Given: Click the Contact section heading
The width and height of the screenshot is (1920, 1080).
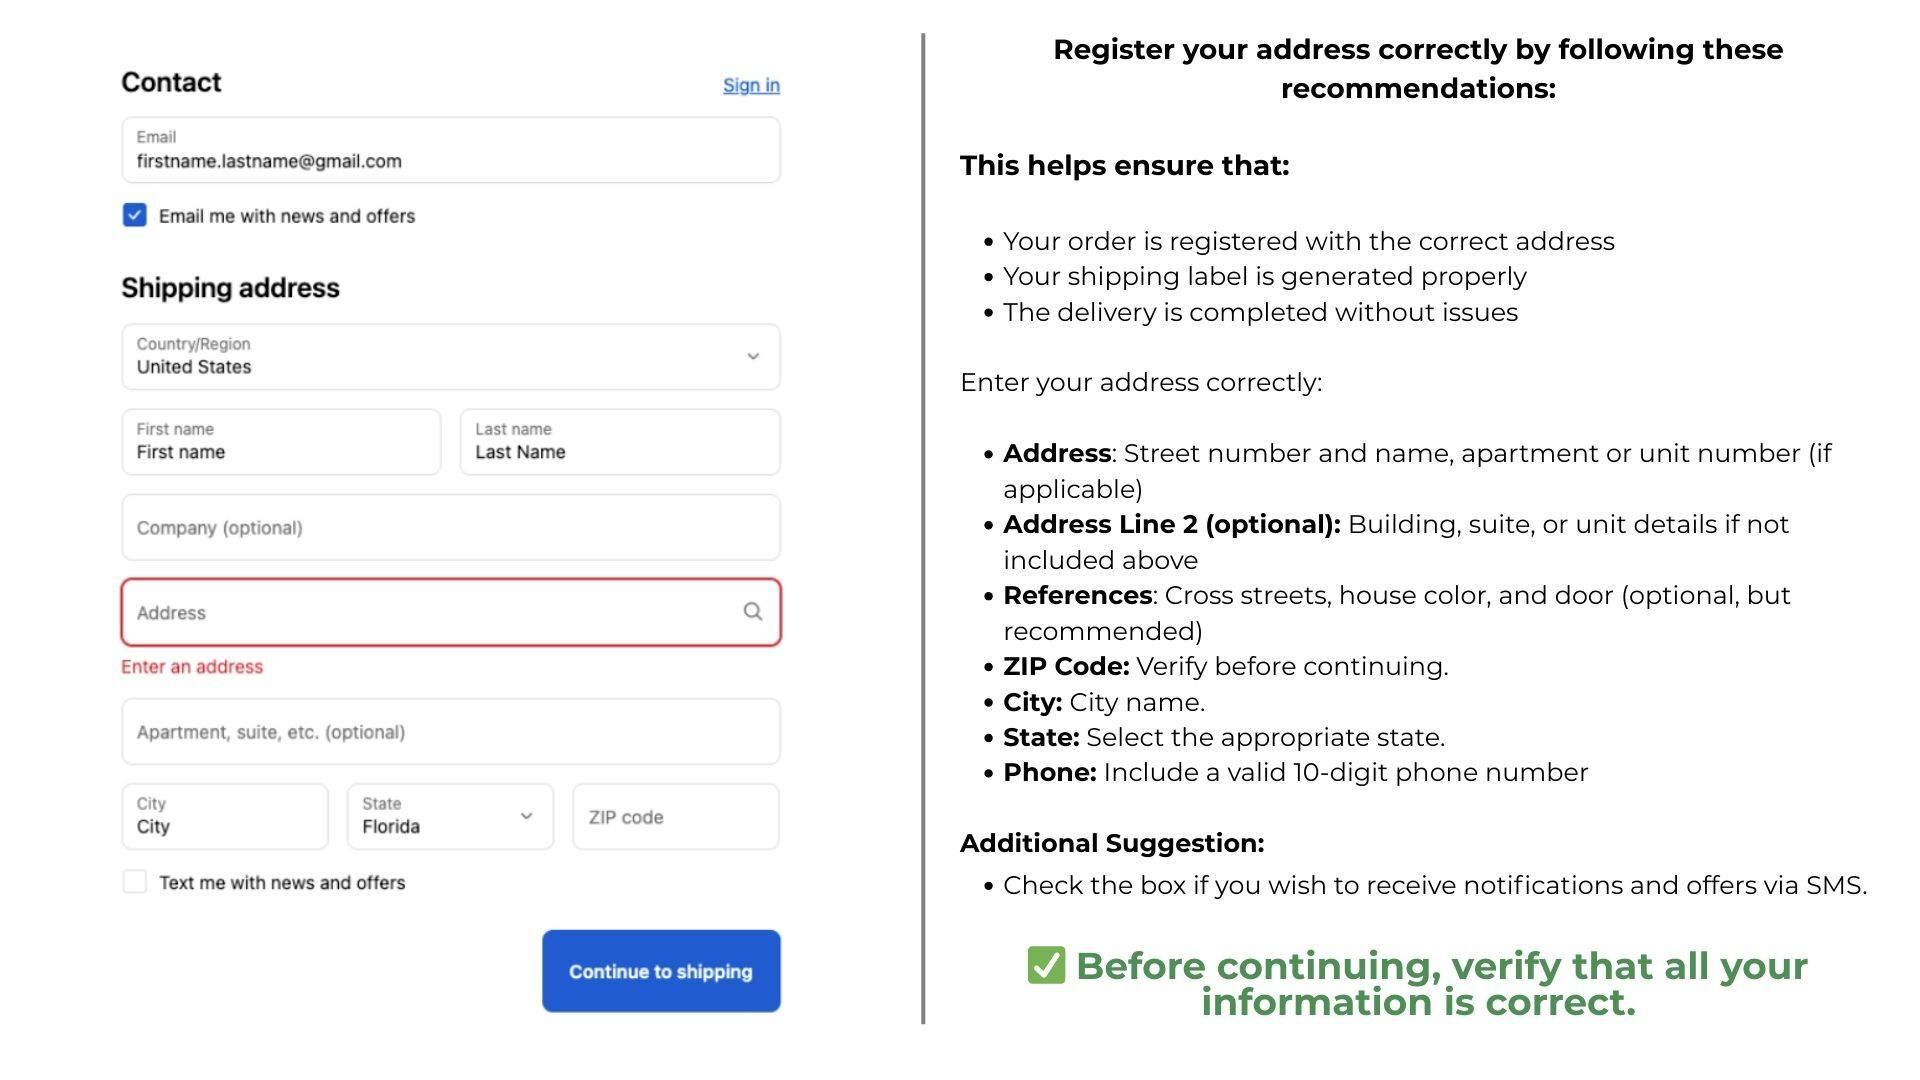Looking at the screenshot, I should click(171, 82).
